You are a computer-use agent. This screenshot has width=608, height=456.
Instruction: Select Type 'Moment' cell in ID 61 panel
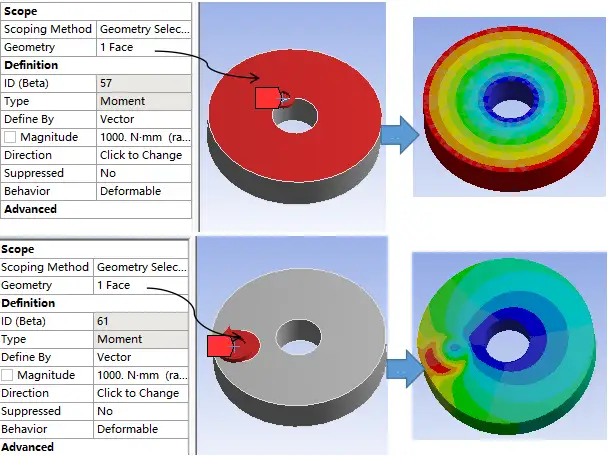141,339
